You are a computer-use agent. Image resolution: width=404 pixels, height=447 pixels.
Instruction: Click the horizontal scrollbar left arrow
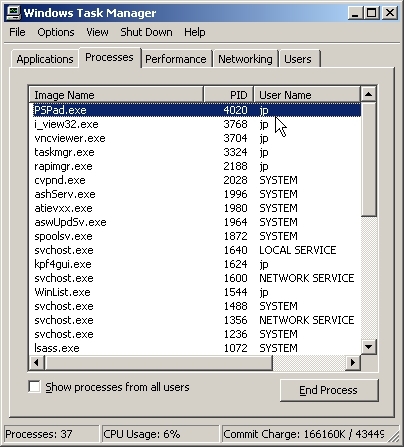click(x=36, y=362)
